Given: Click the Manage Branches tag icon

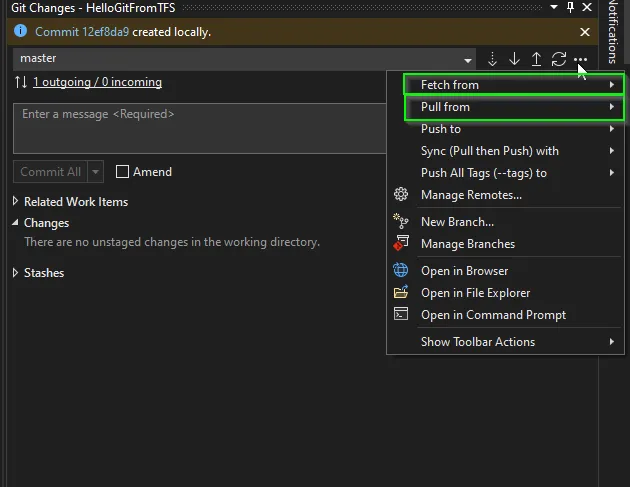Looking at the screenshot, I should pyautogui.click(x=401, y=244).
